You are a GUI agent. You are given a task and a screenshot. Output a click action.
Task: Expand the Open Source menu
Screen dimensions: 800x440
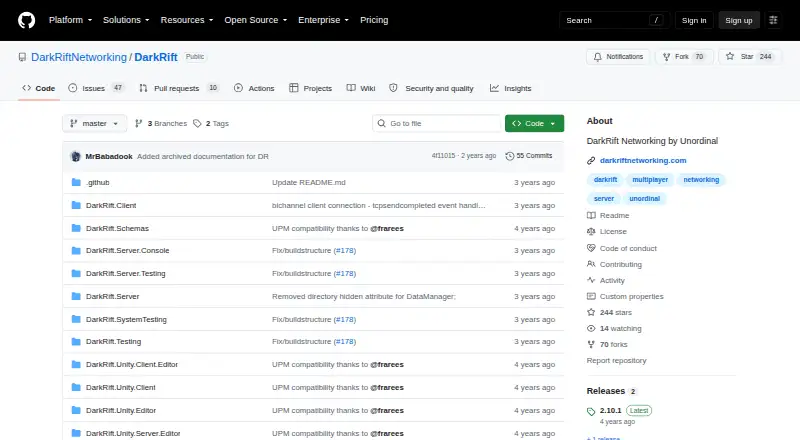[x=256, y=20]
